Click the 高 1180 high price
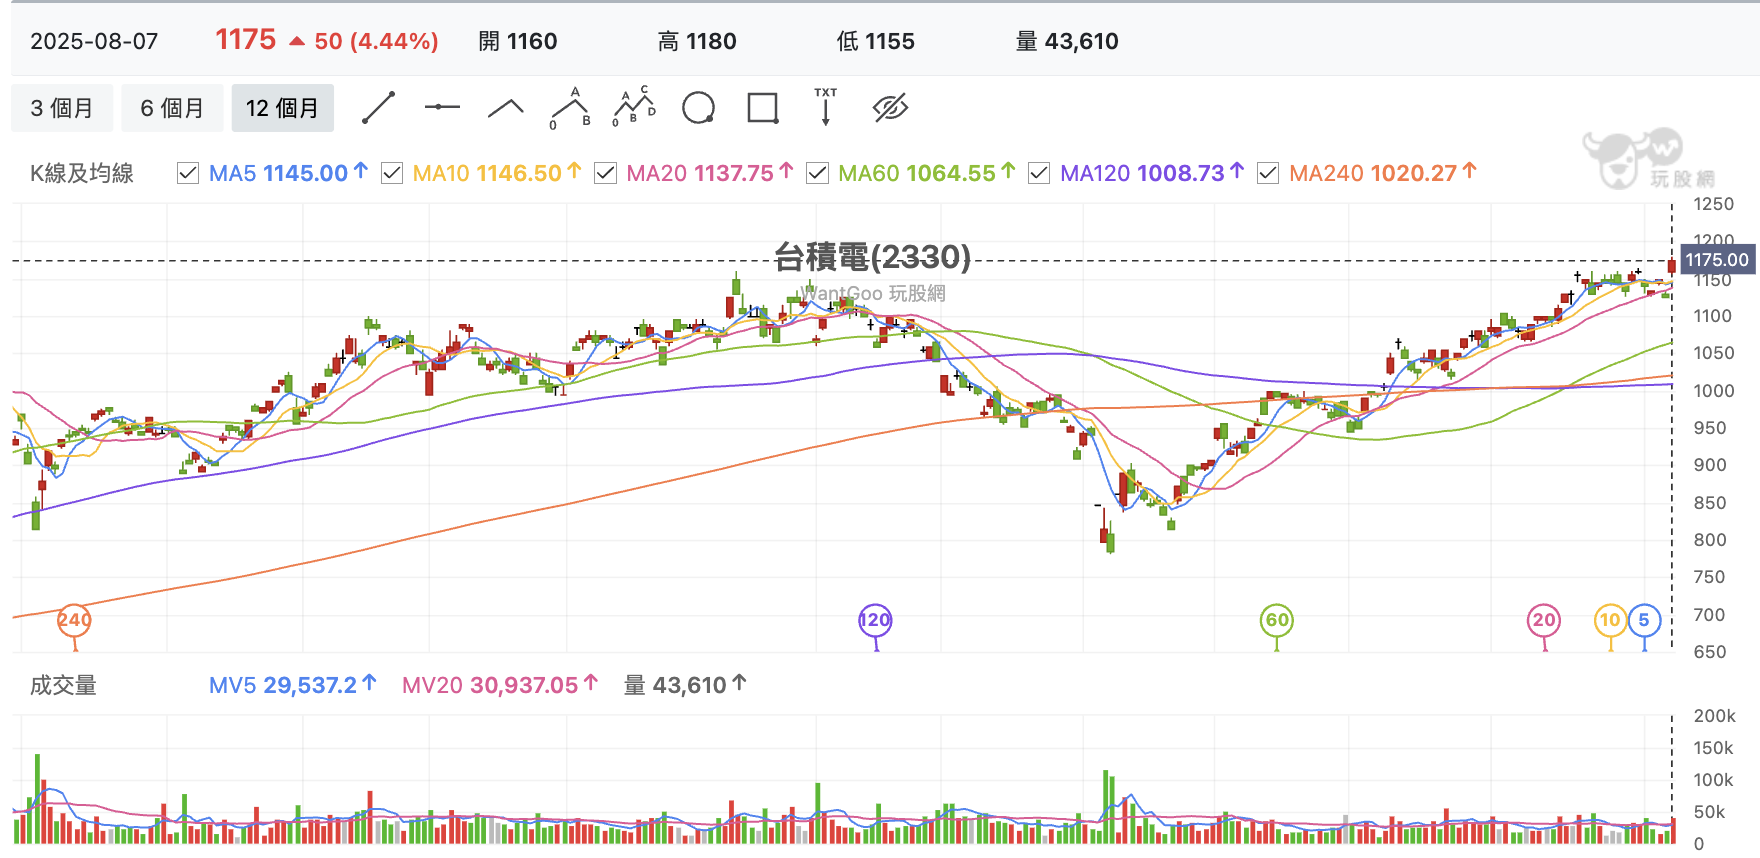Image resolution: width=1760 pixels, height=858 pixels. [697, 41]
